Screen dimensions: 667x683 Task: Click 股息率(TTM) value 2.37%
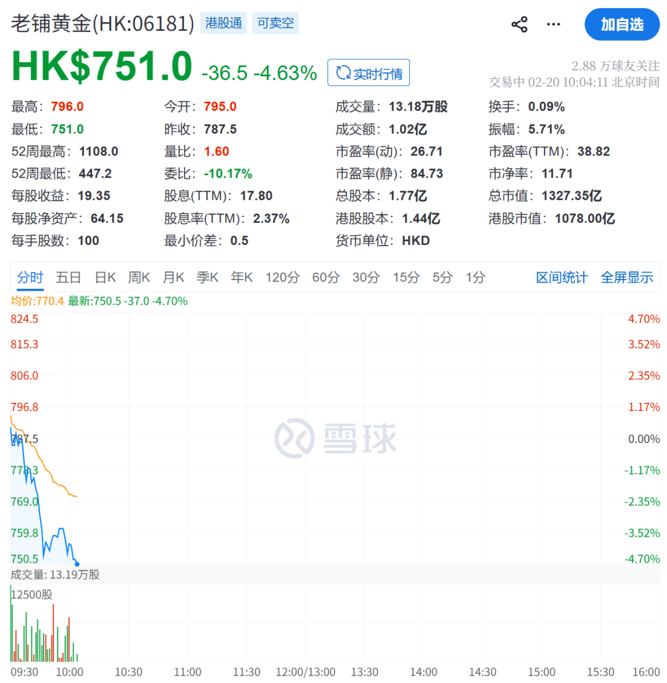pyautogui.click(x=271, y=218)
